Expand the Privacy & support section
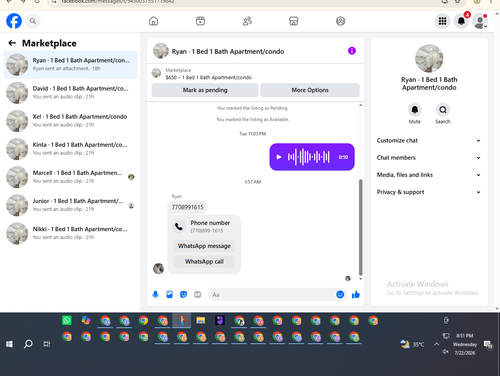This screenshot has width=500, height=376. (429, 192)
